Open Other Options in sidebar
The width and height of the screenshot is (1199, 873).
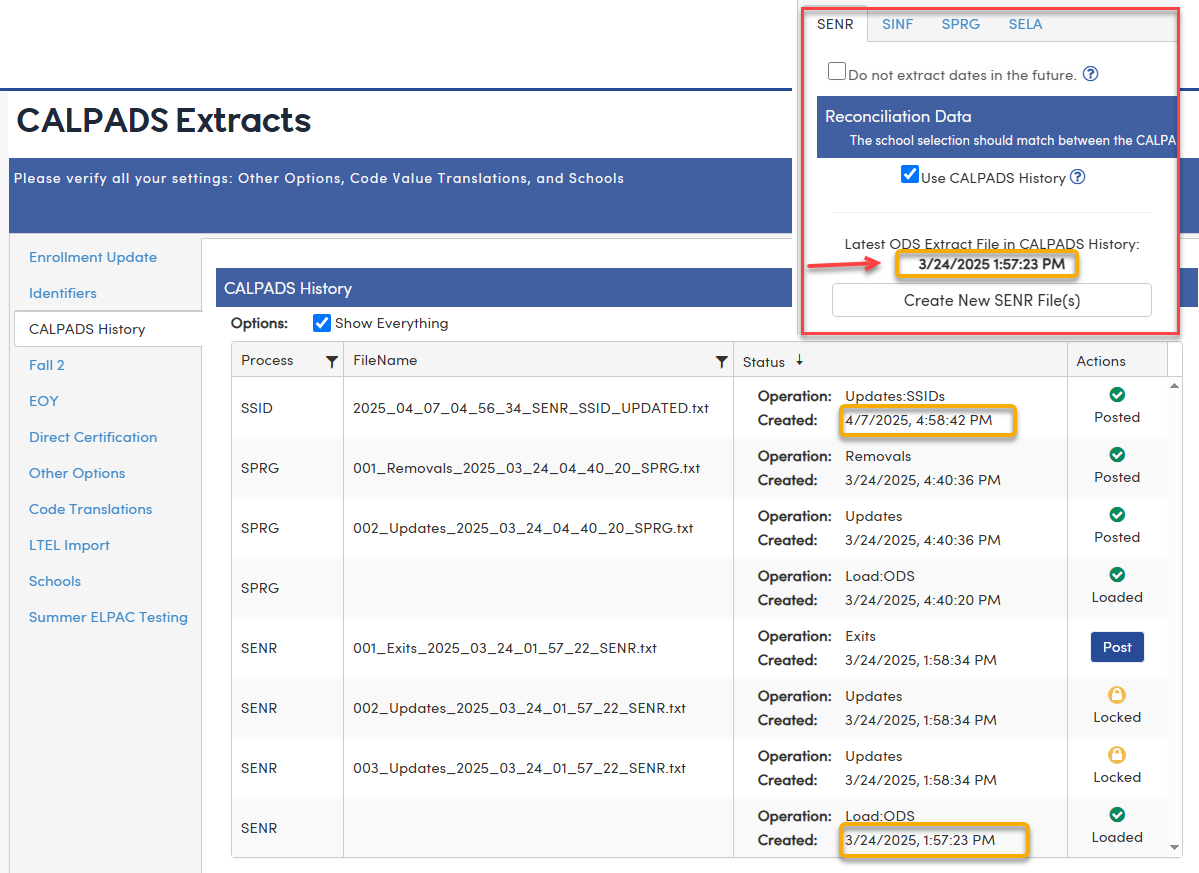(x=77, y=473)
